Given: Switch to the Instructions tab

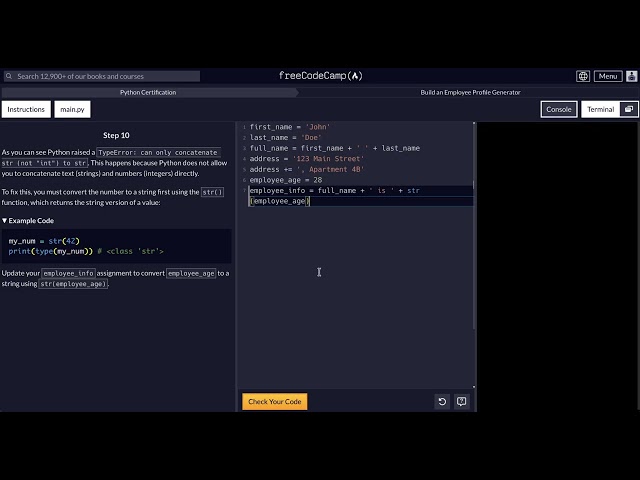Looking at the screenshot, I should coord(26,109).
